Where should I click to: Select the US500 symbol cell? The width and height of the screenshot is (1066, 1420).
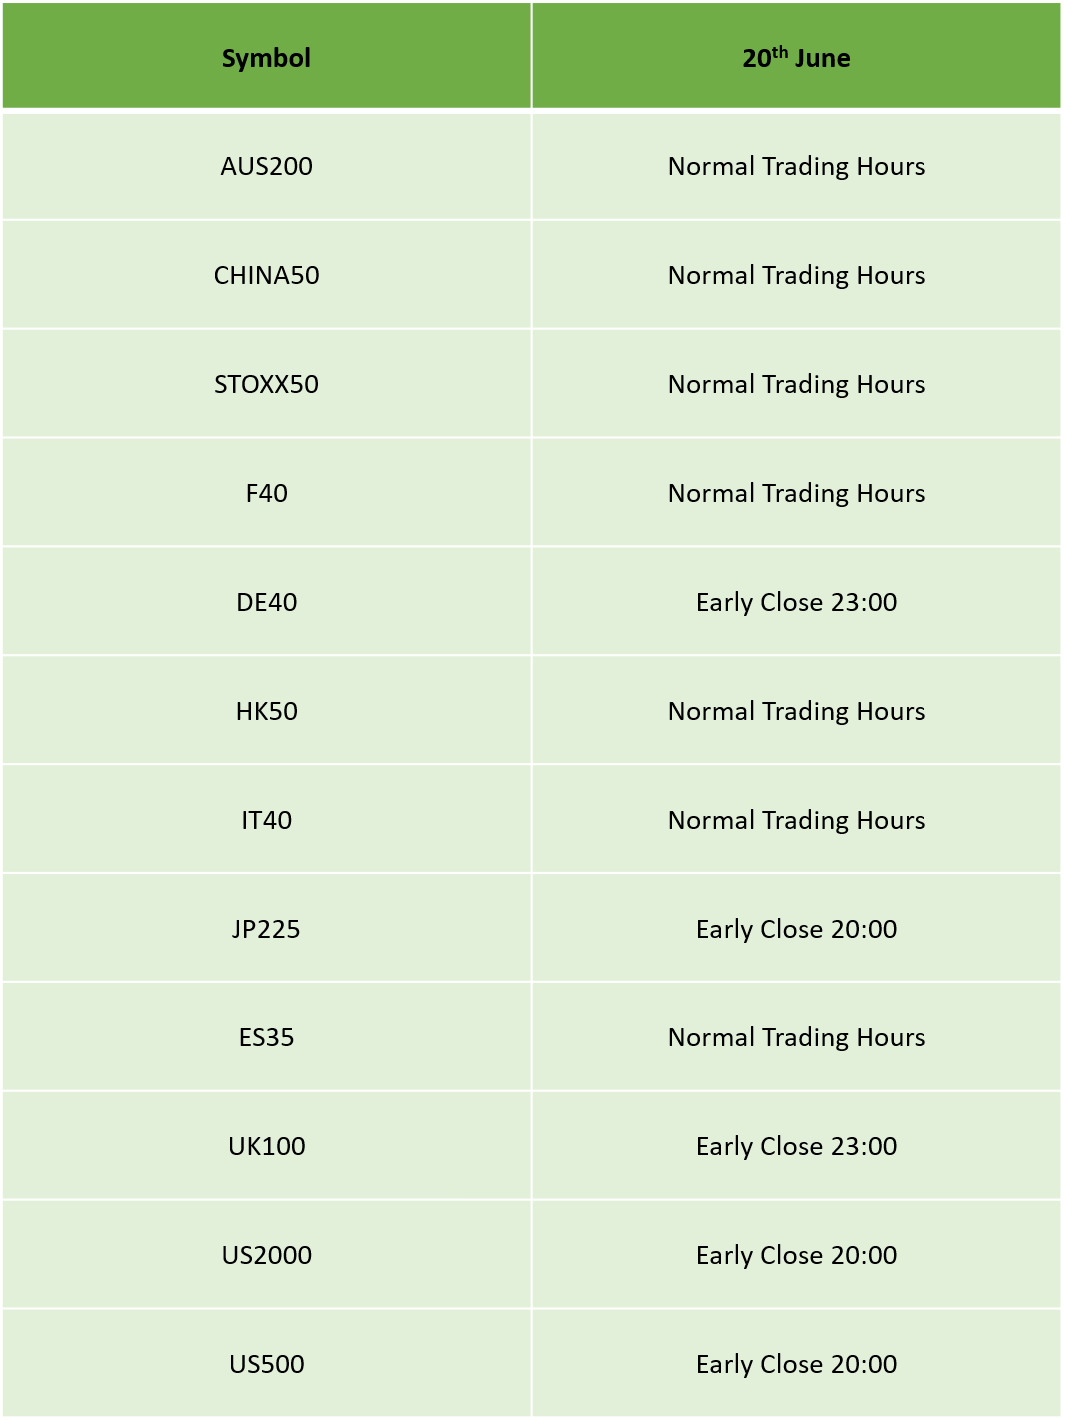266,1364
